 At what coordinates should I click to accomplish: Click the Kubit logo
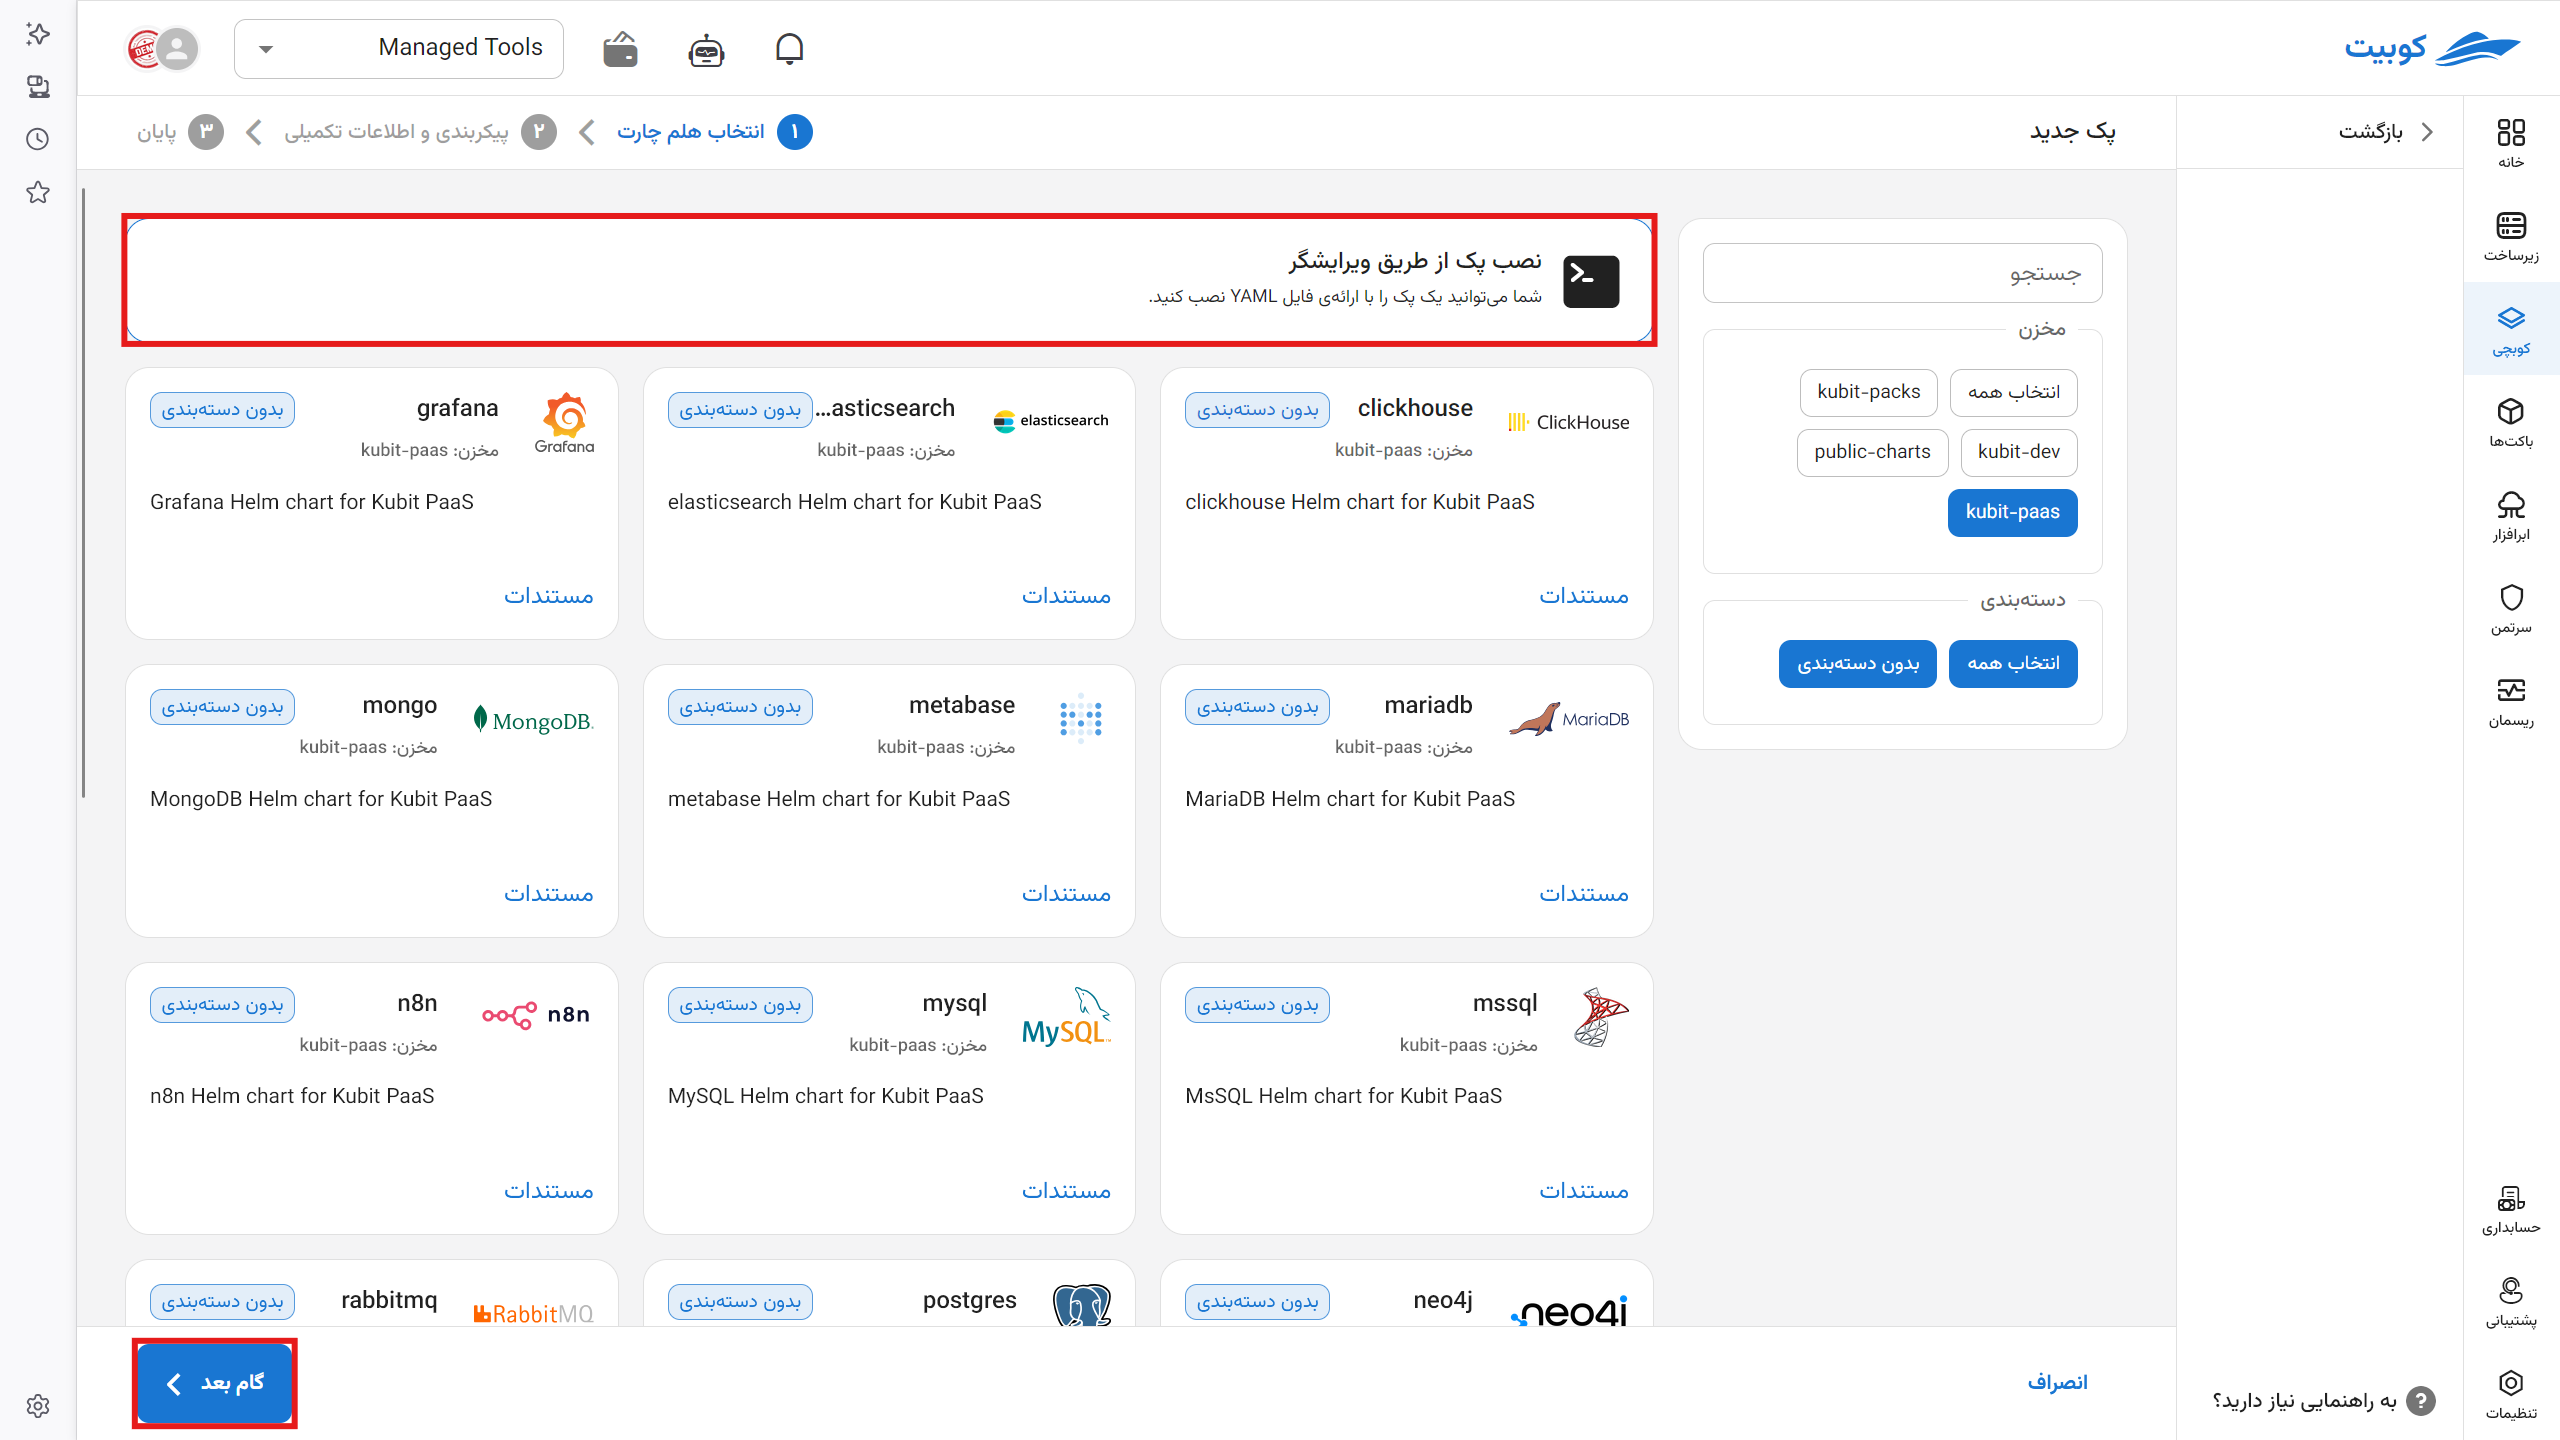(x=2432, y=48)
